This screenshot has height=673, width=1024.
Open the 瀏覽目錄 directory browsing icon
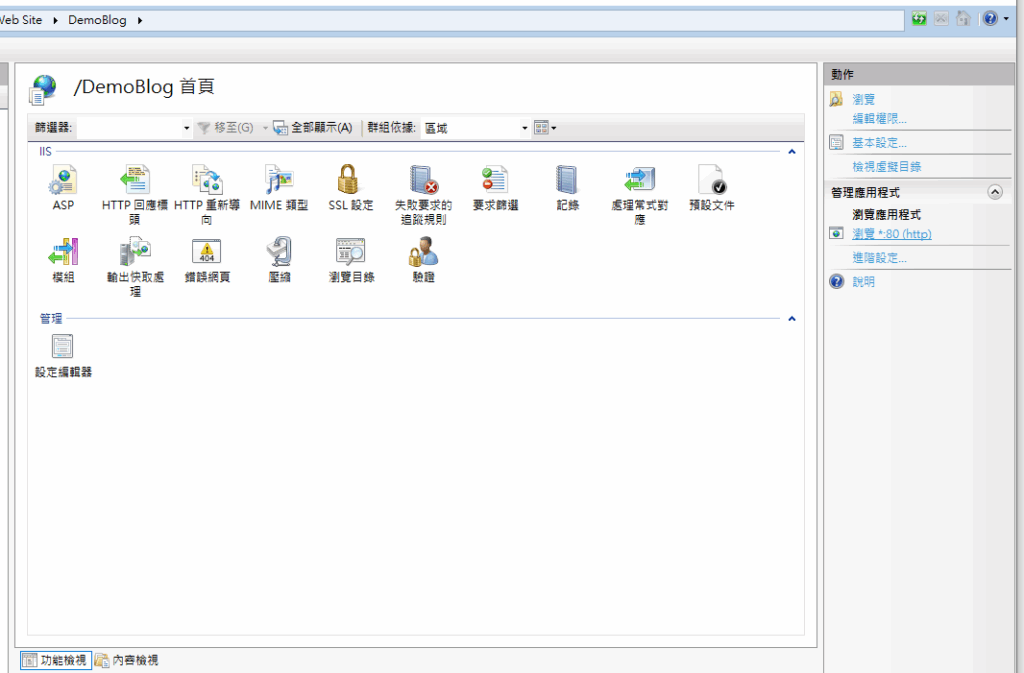[x=350, y=252]
